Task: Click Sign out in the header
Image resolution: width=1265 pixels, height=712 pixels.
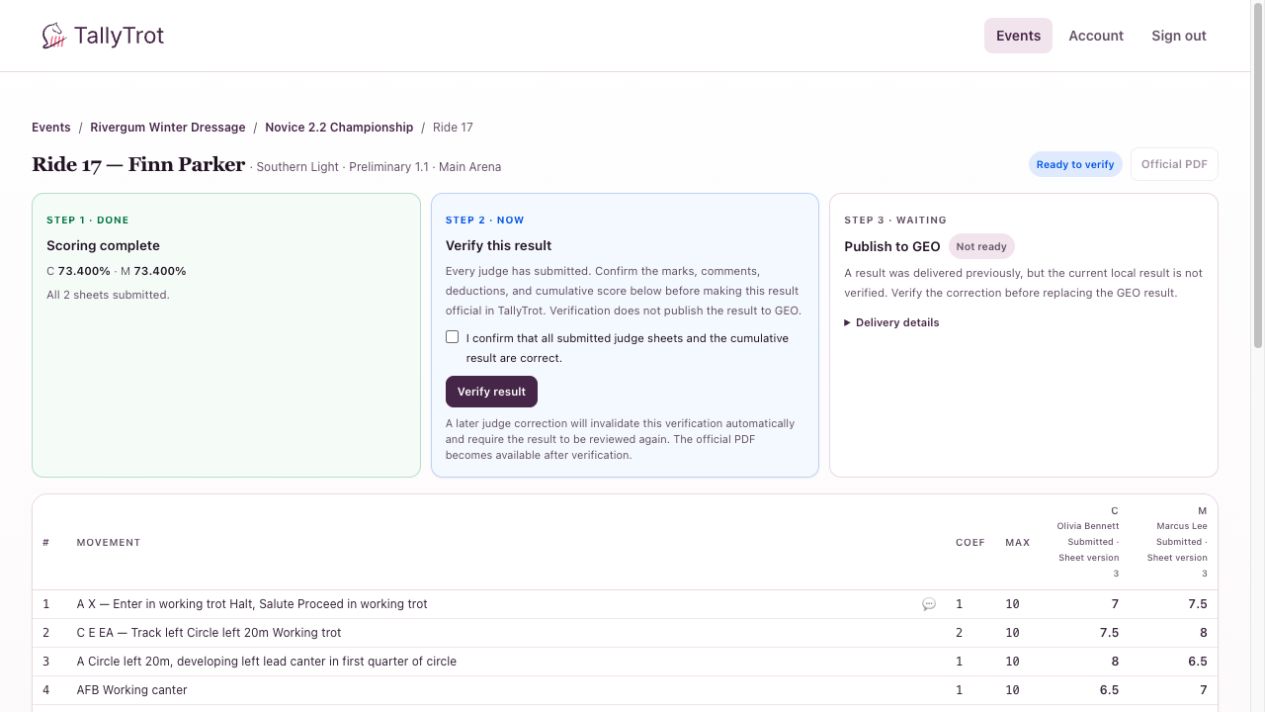Action: point(1178,36)
